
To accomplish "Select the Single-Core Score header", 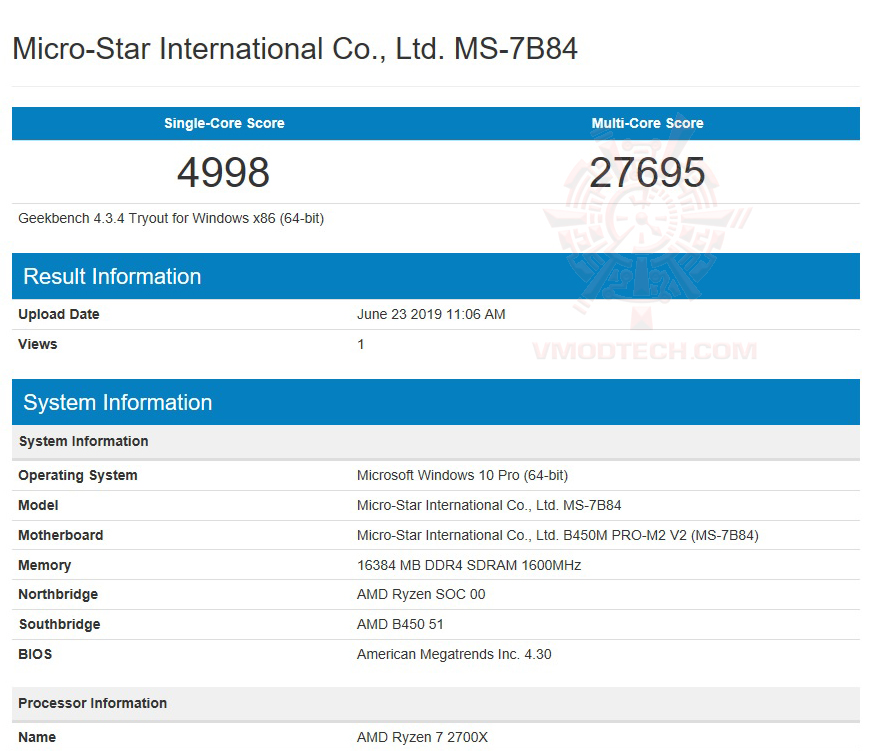I will tap(223, 123).
